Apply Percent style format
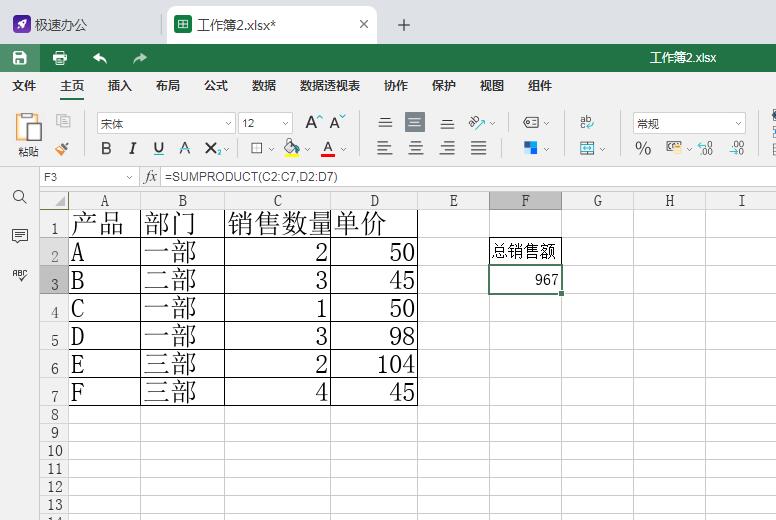 643,148
